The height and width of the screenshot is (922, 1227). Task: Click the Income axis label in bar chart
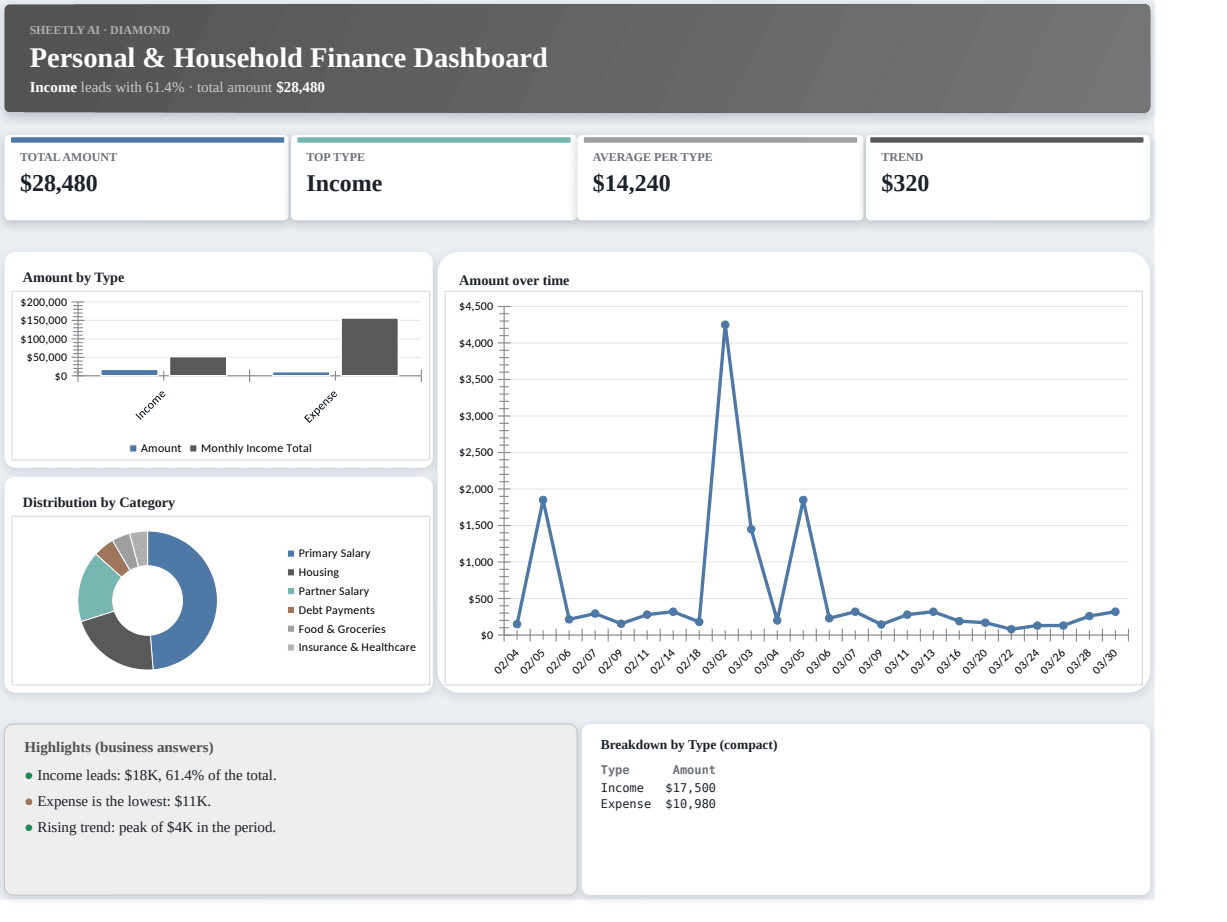click(150, 405)
